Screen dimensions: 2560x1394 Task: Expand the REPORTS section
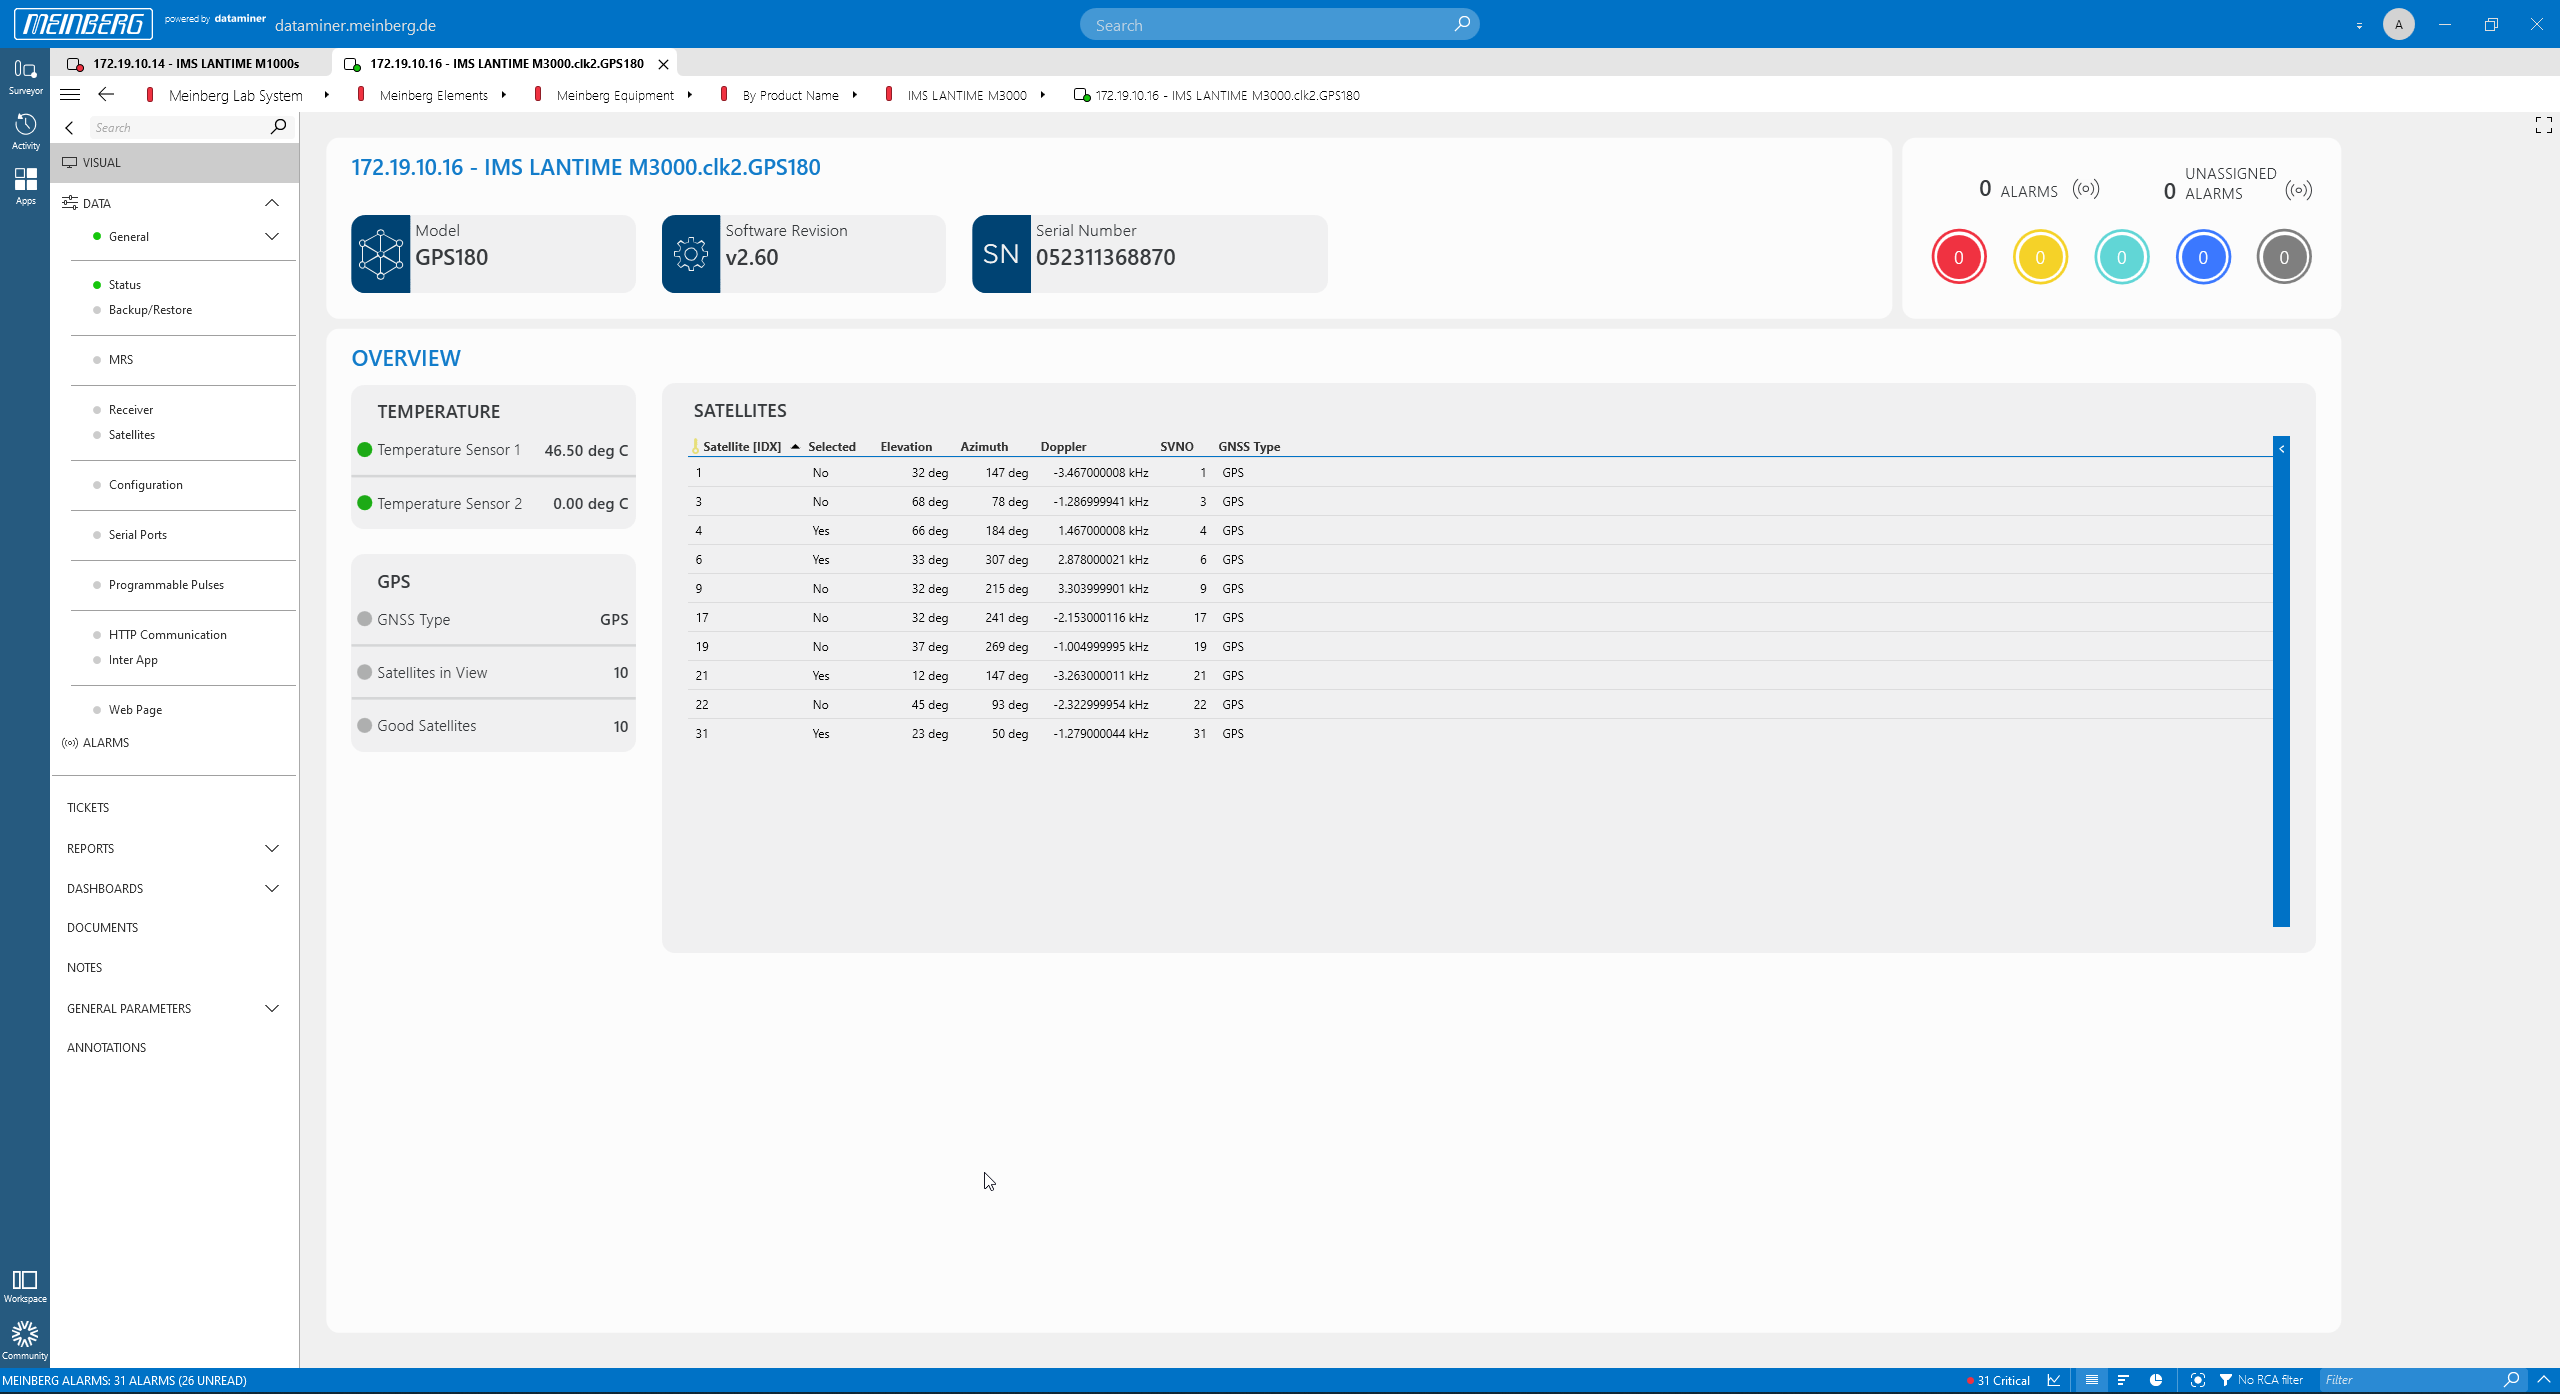tap(272, 849)
